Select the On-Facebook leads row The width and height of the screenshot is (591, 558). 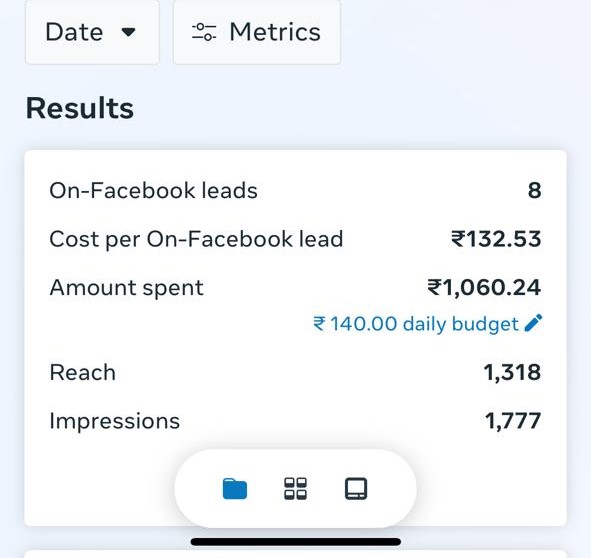coord(296,190)
